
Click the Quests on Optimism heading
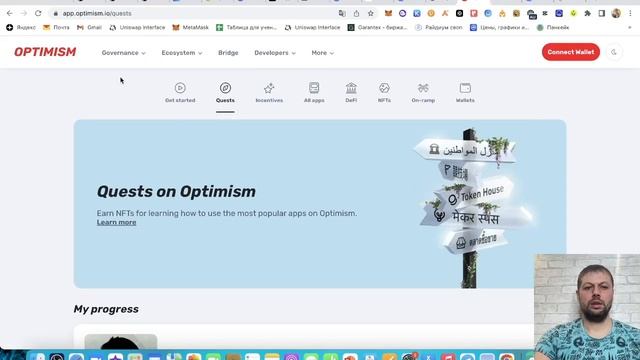(x=176, y=191)
